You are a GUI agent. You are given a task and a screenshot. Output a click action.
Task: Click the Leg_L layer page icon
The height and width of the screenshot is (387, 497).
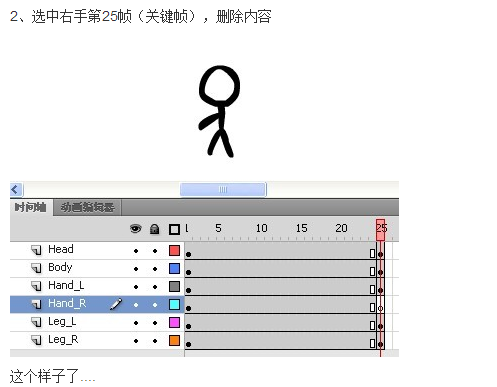click(x=36, y=322)
